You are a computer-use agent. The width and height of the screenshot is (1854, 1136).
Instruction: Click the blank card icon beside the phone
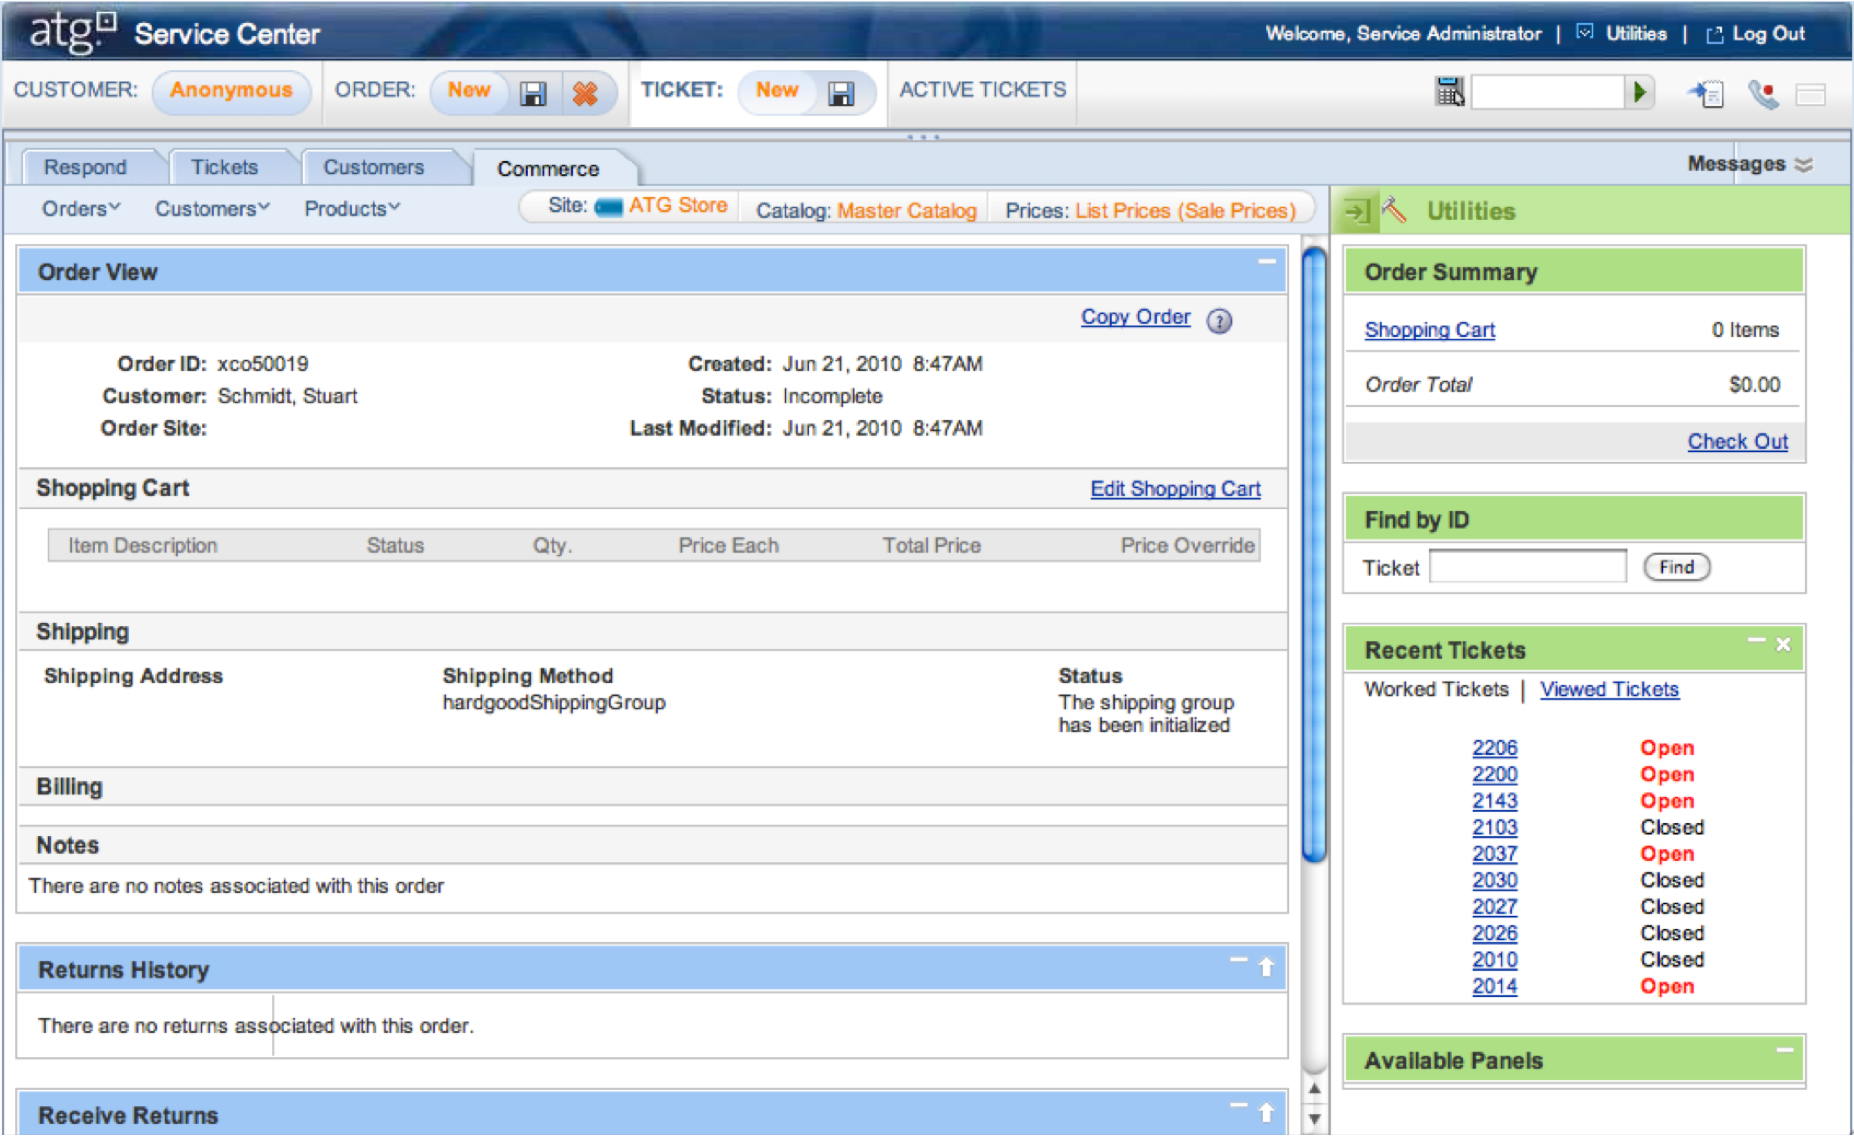tap(1811, 95)
